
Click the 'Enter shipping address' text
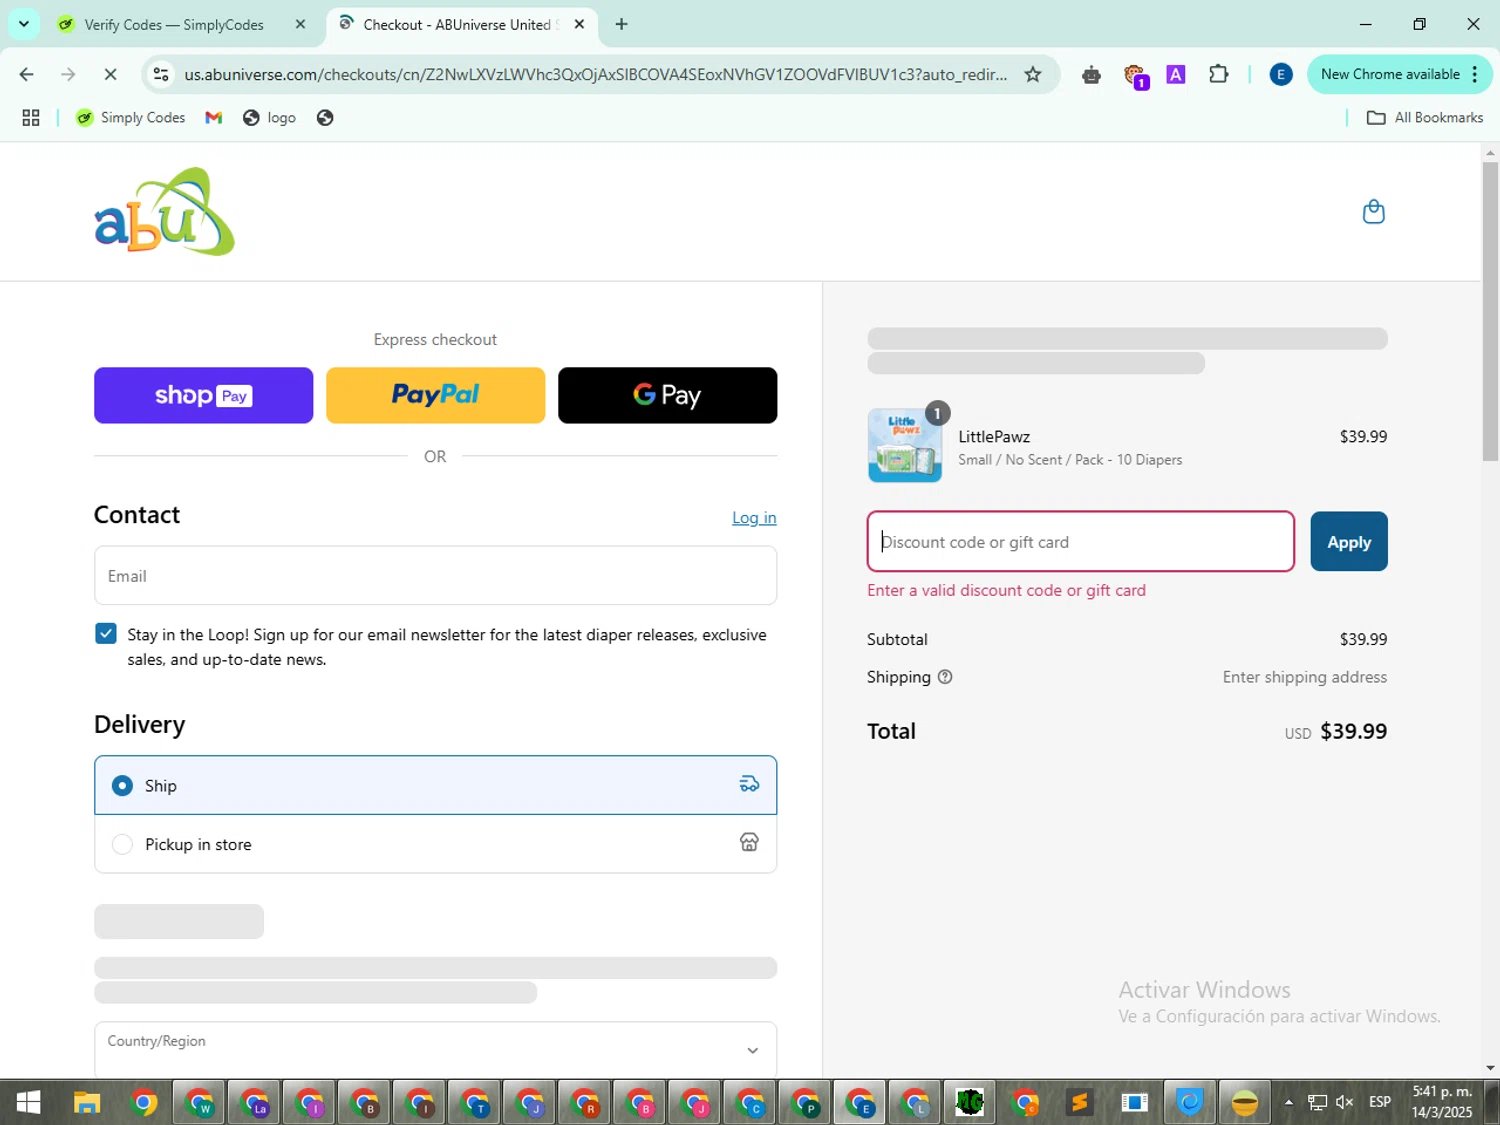click(x=1304, y=677)
